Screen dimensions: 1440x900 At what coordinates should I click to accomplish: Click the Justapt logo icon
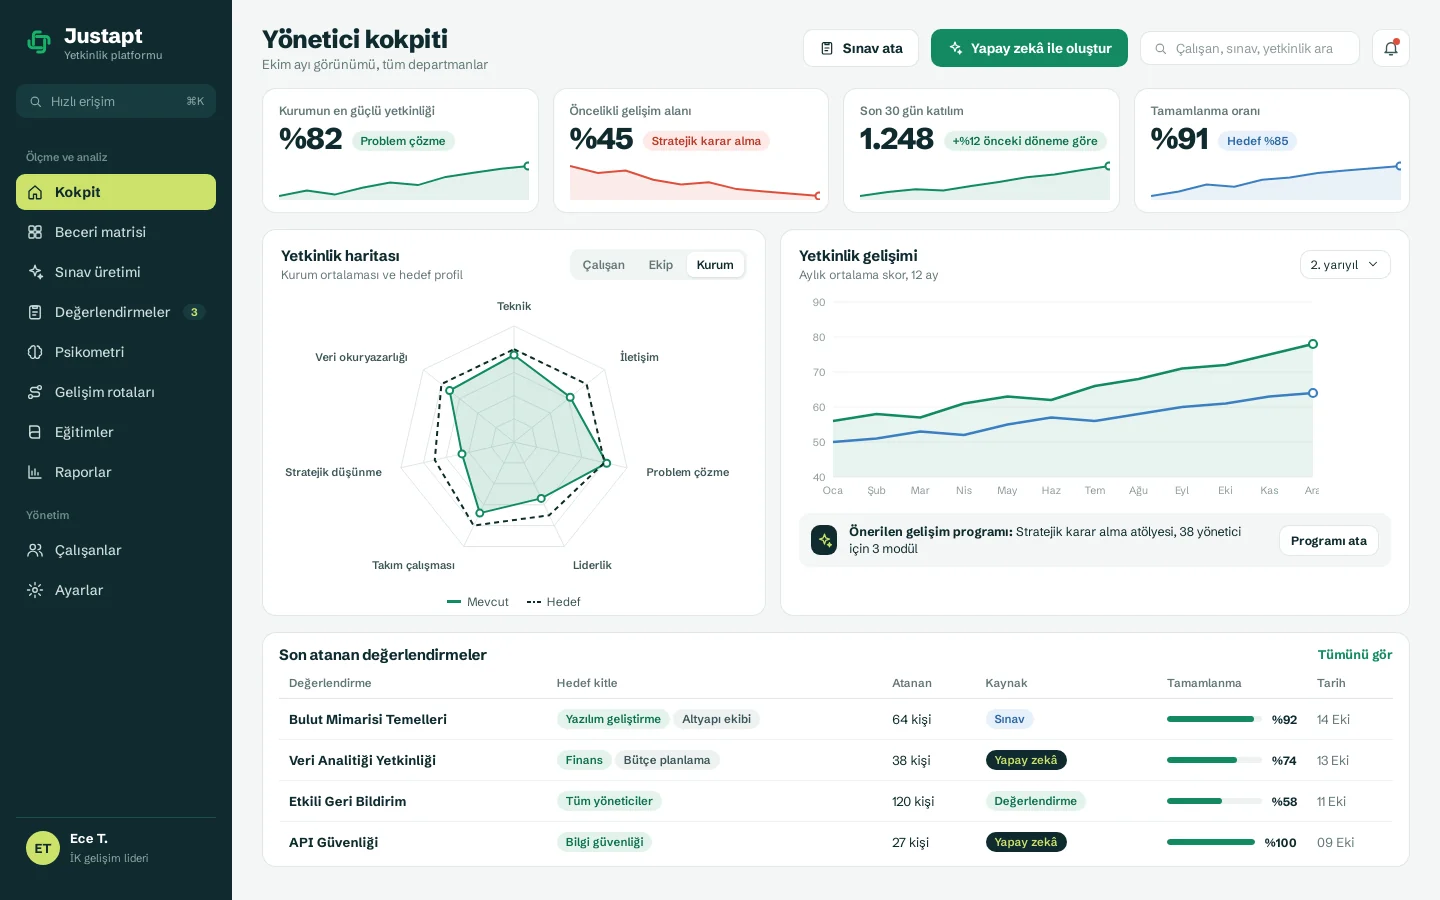(x=39, y=43)
